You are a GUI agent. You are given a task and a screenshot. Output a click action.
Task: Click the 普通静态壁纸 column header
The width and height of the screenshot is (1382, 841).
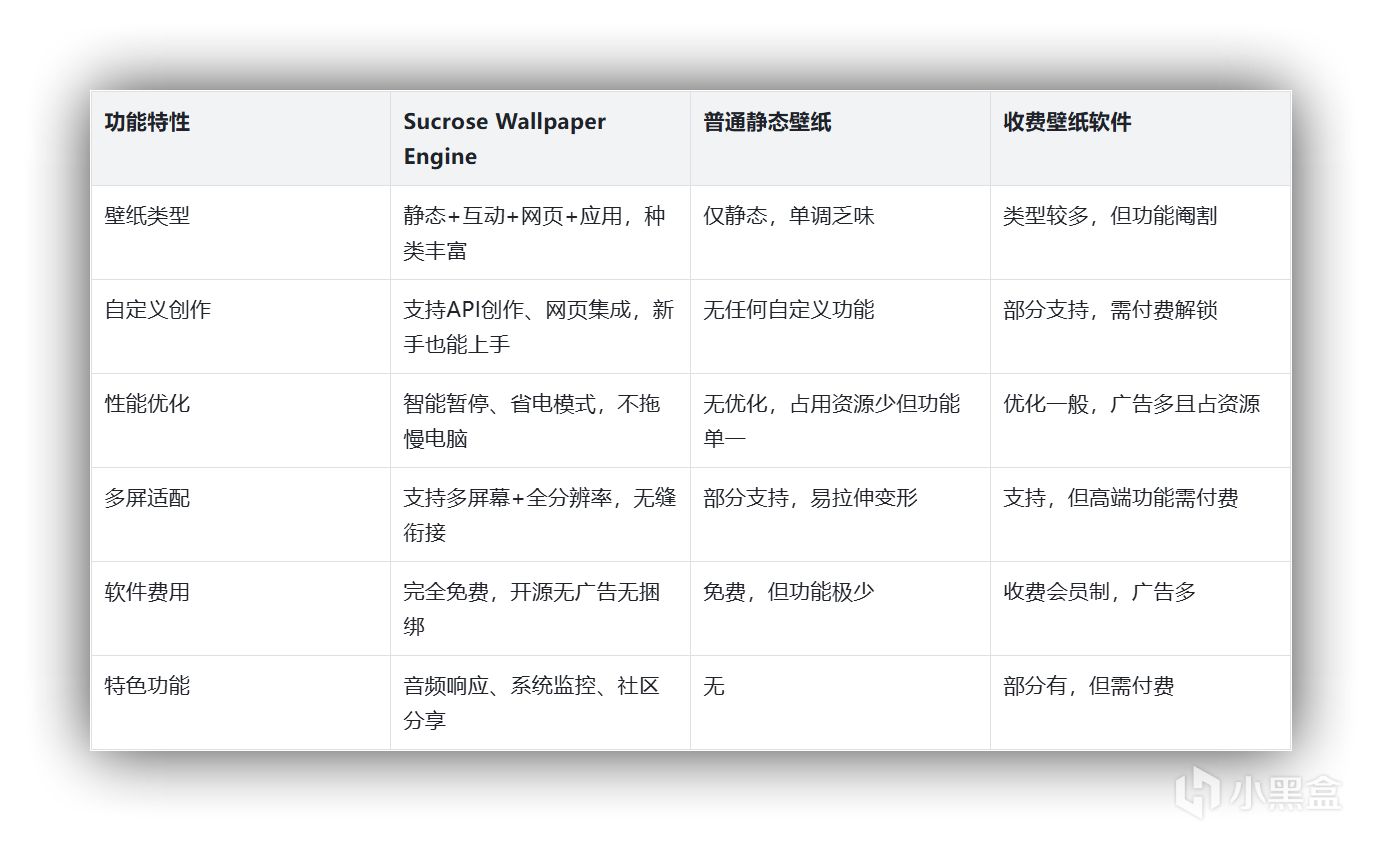pos(767,122)
